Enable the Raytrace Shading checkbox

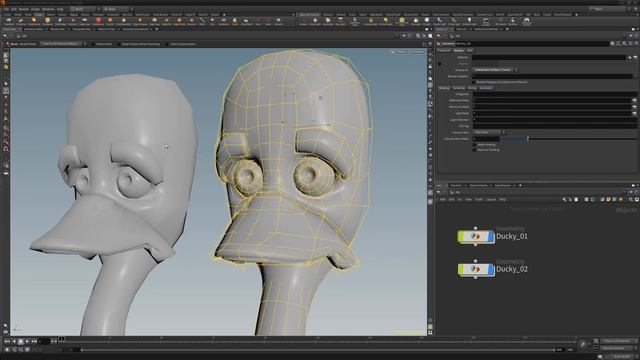tap(474, 150)
